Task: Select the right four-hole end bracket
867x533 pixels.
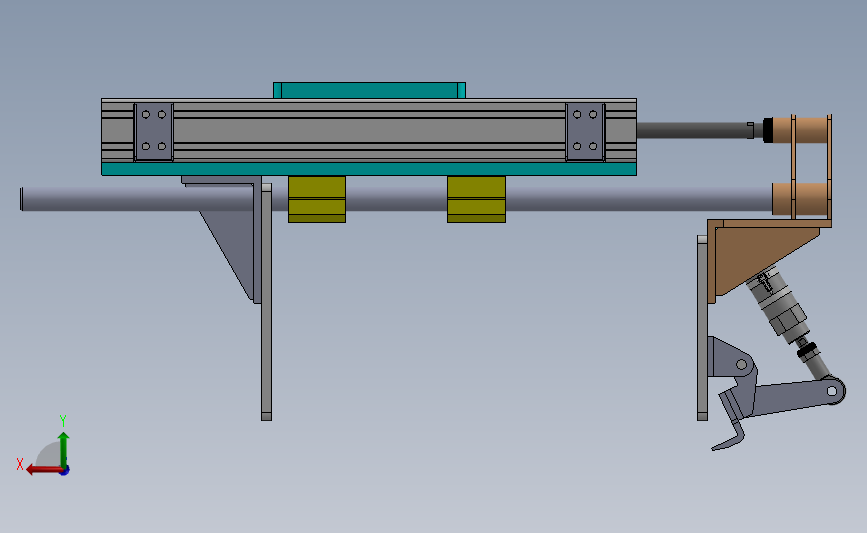Action: (x=585, y=132)
